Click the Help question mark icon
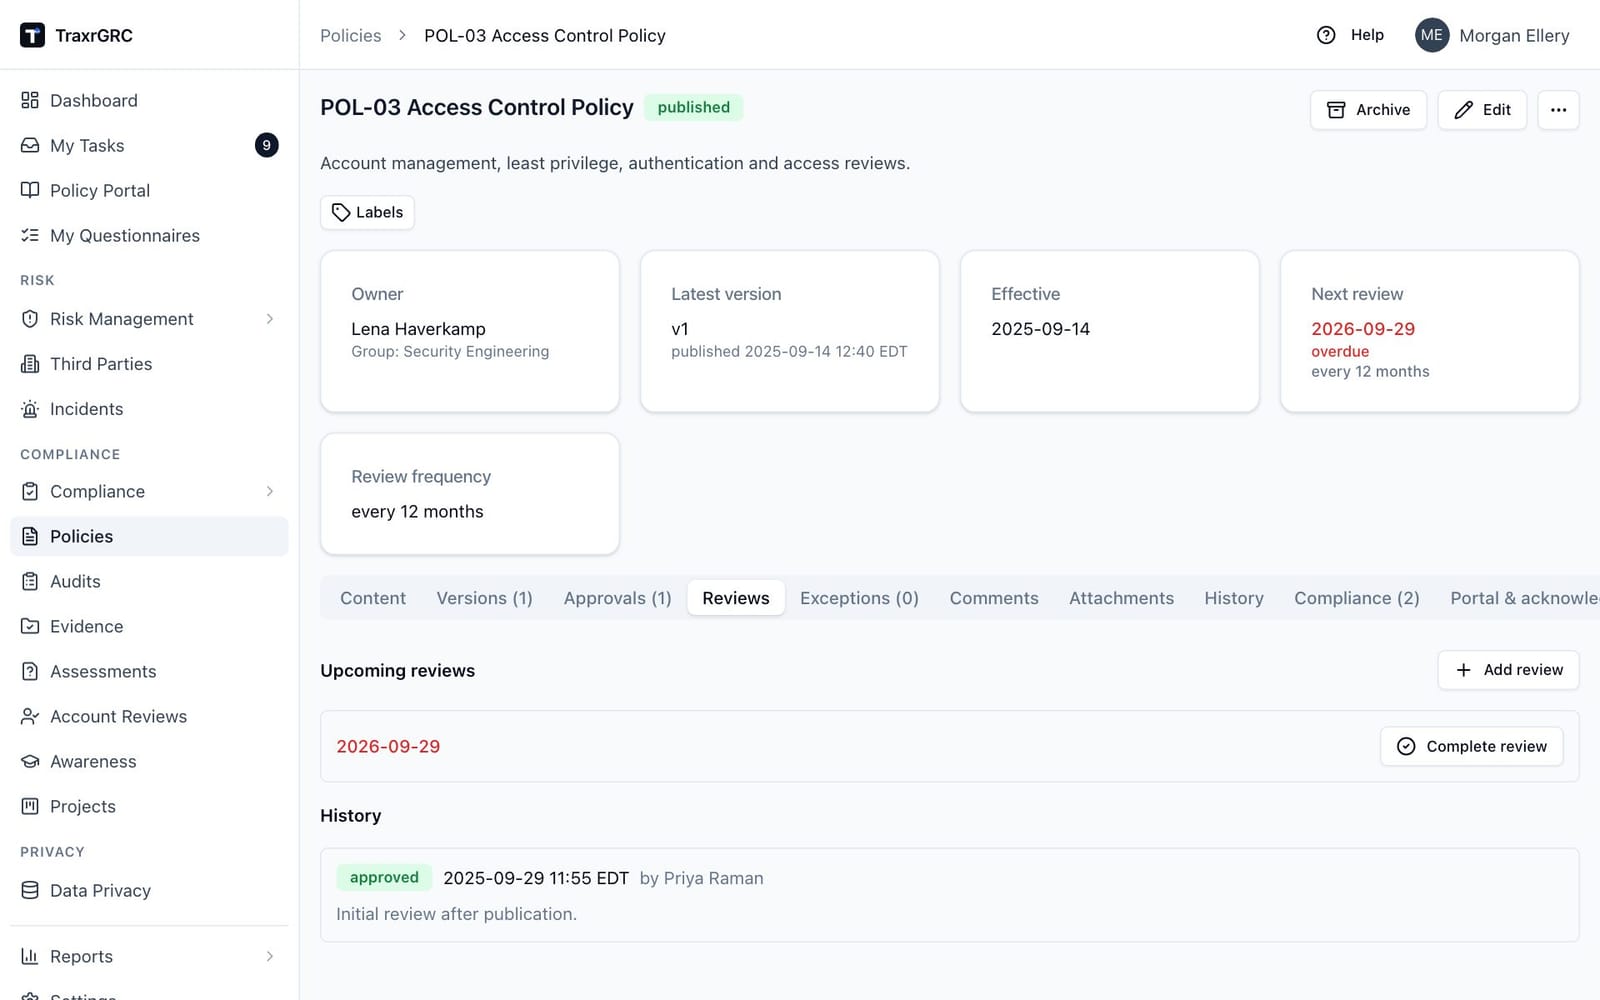Screen dimensions: 1600x1000 (x=1326, y=35)
